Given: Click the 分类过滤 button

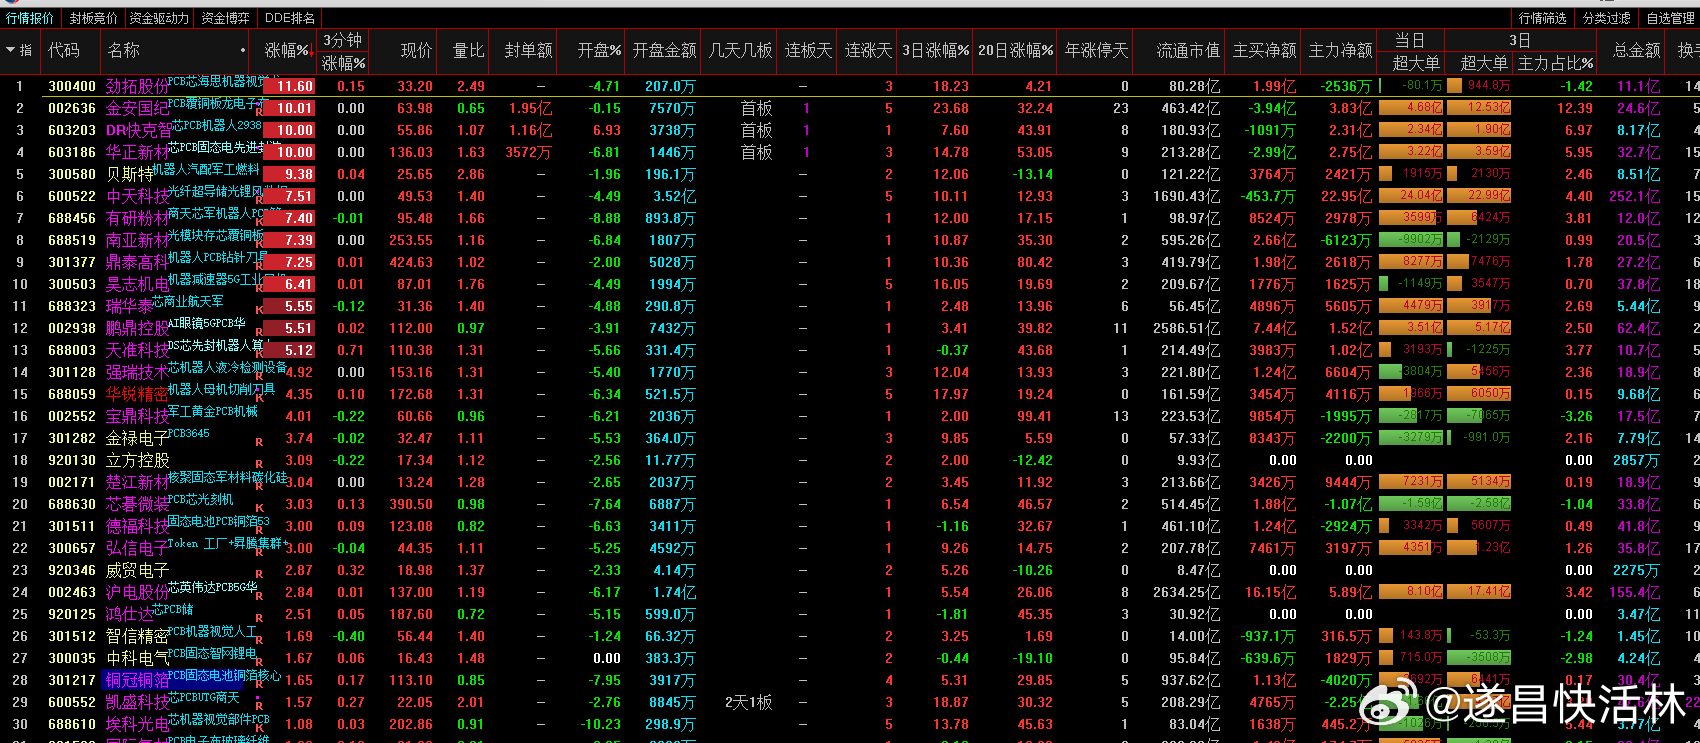Looking at the screenshot, I should (x=1607, y=18).
